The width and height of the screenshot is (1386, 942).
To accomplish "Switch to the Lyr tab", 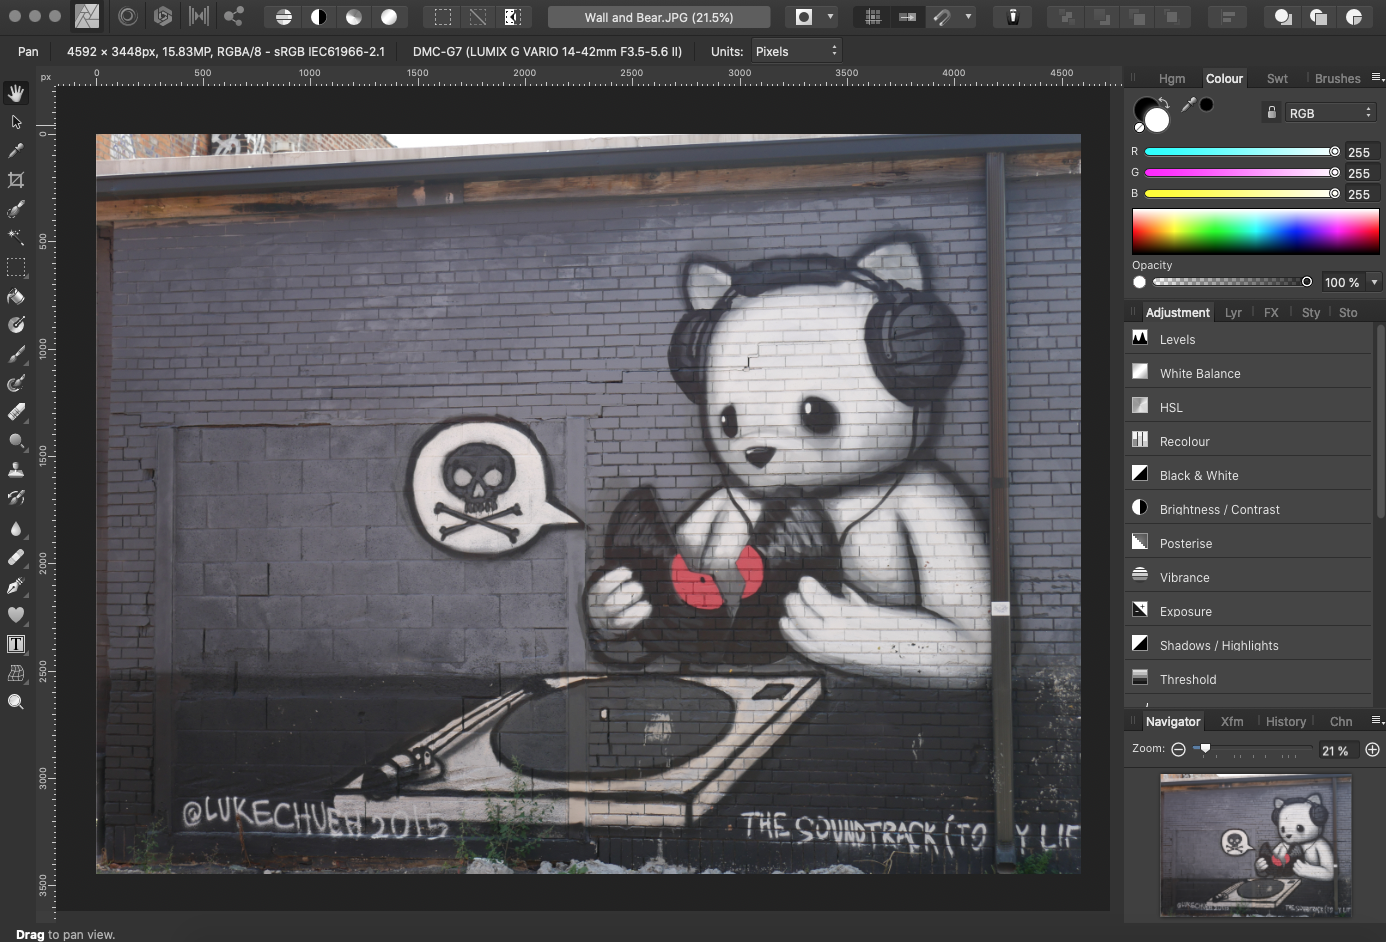I will [1233, 312].
